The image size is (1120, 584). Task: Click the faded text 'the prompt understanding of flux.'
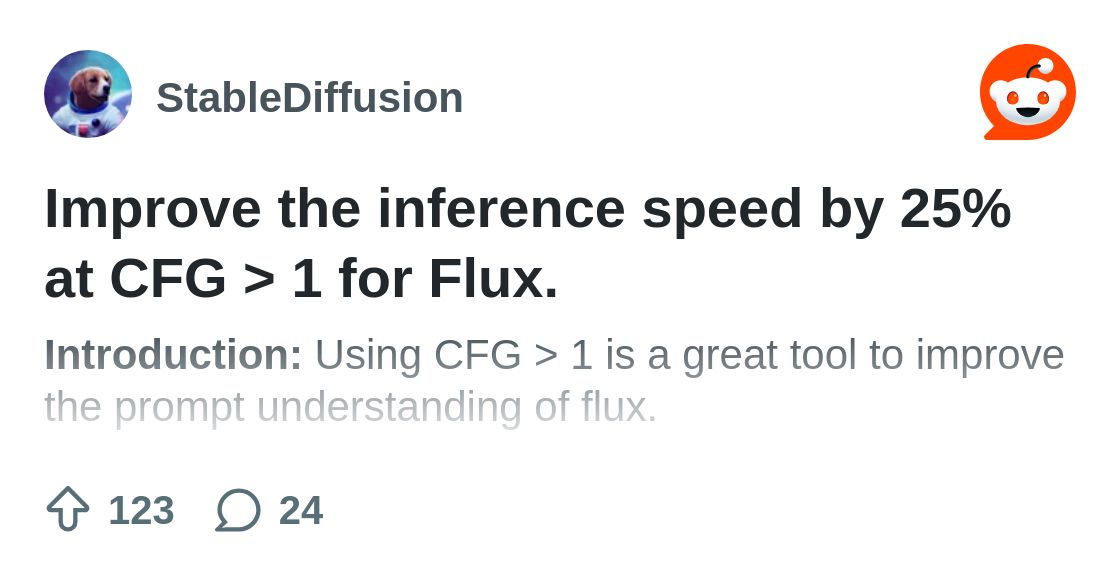pos(350,408)
